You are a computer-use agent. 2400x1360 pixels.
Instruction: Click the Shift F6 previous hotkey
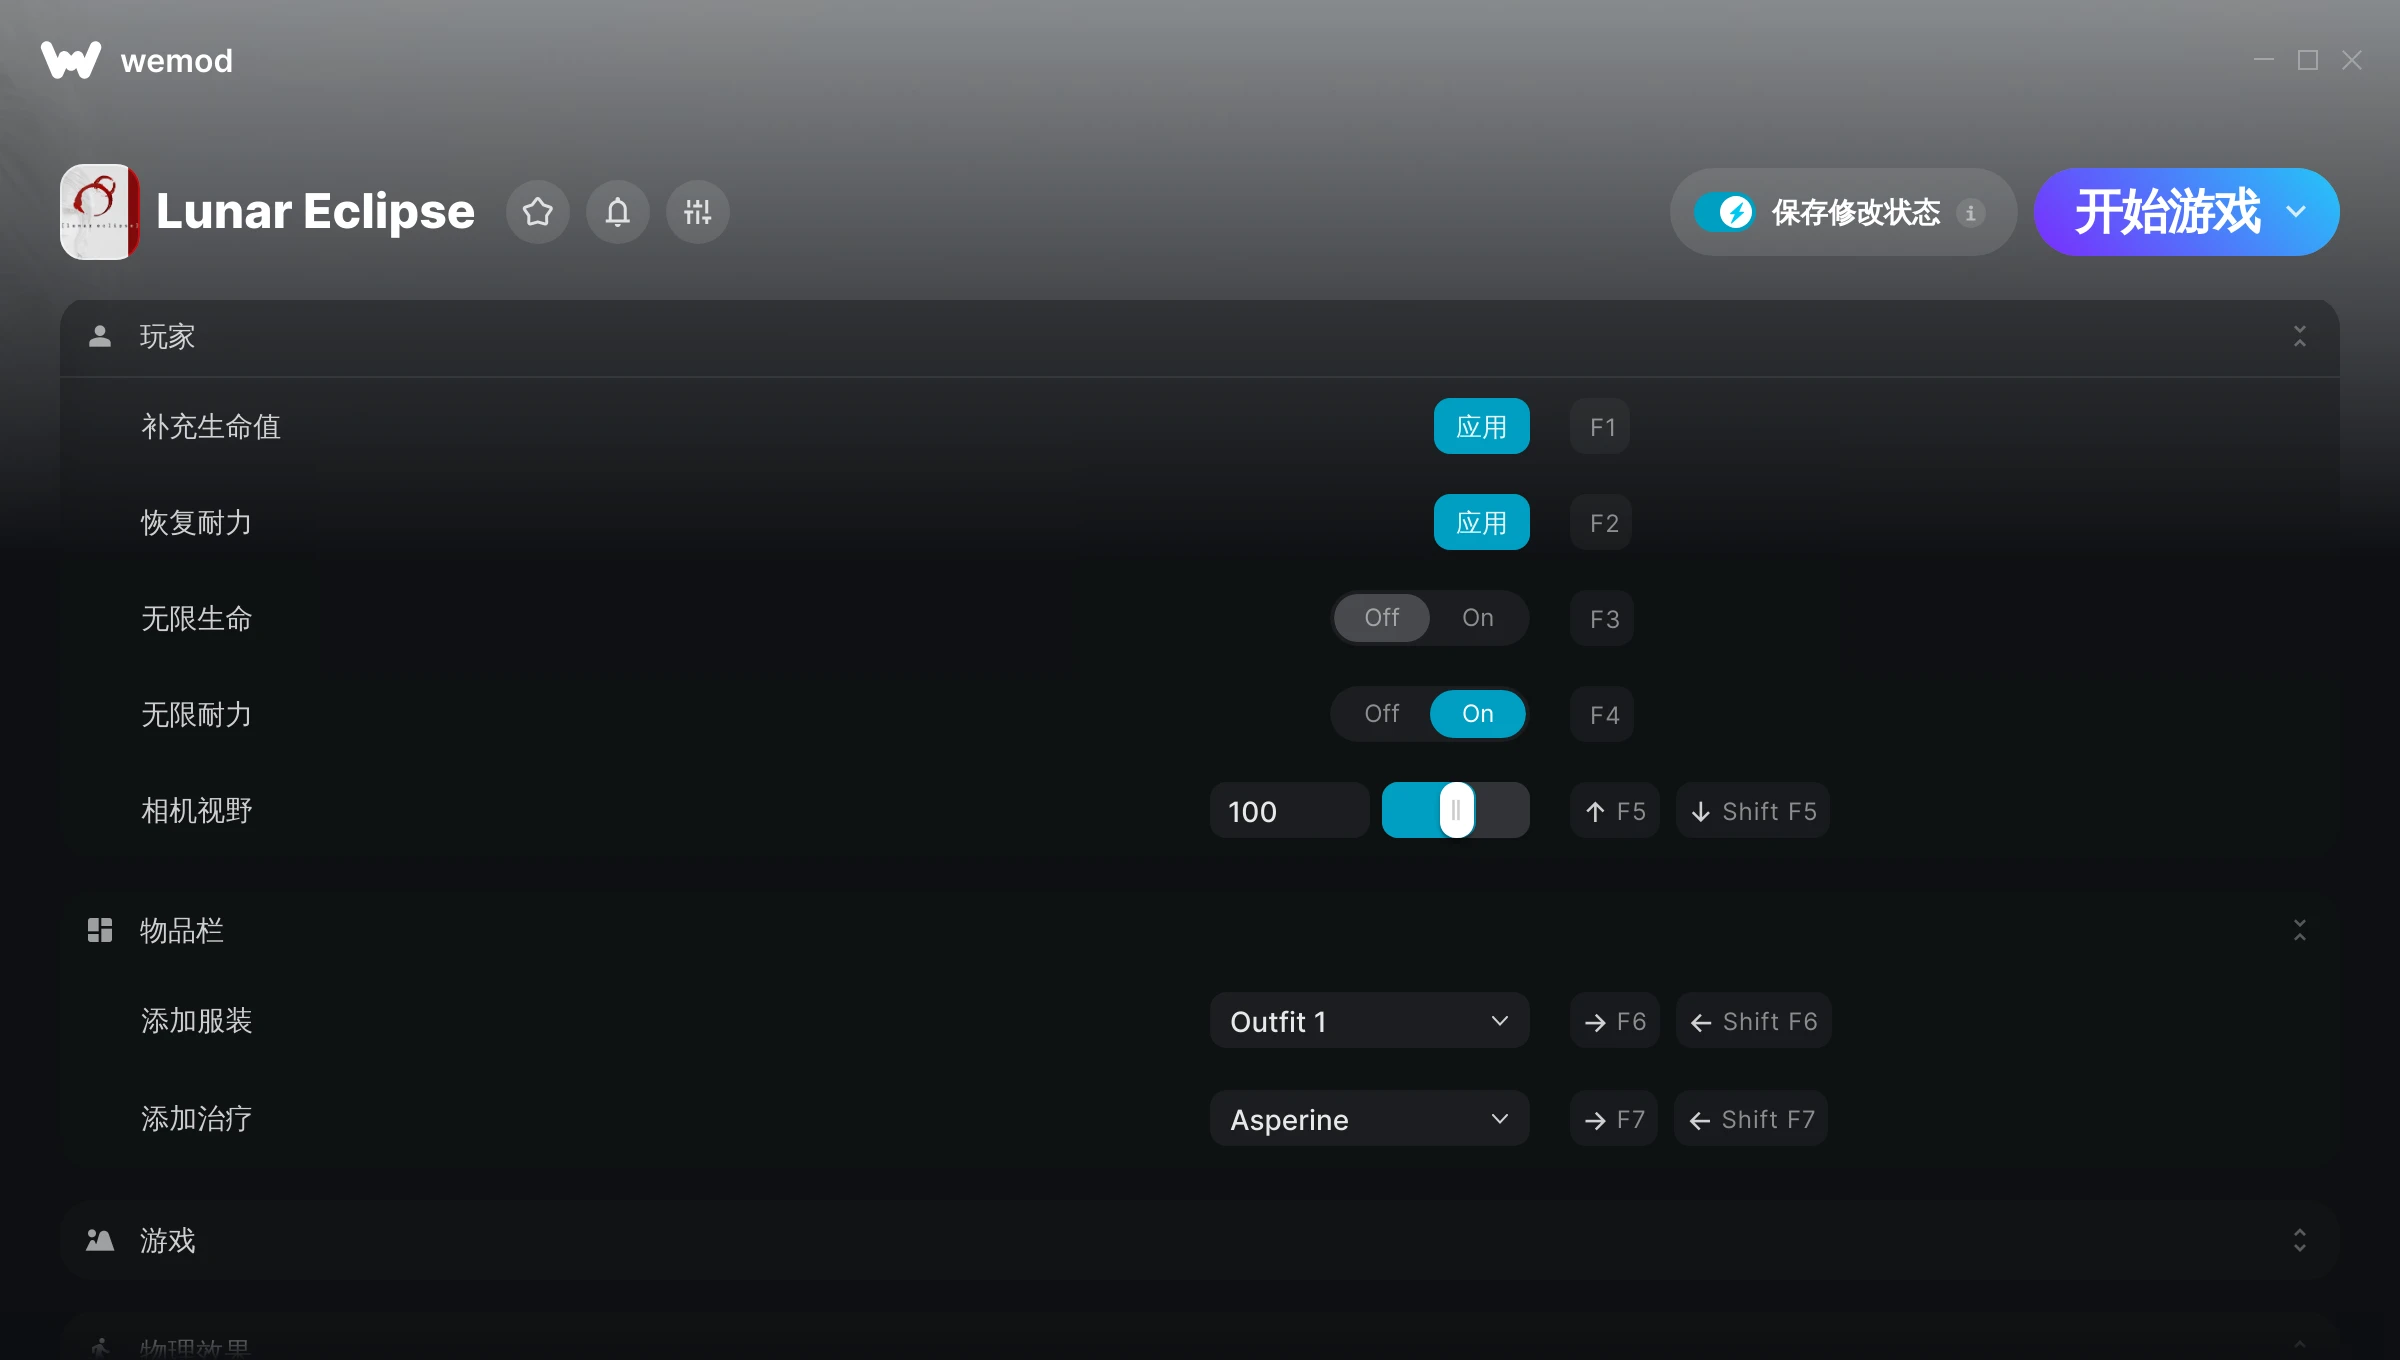click(x=1753, y=1021)
